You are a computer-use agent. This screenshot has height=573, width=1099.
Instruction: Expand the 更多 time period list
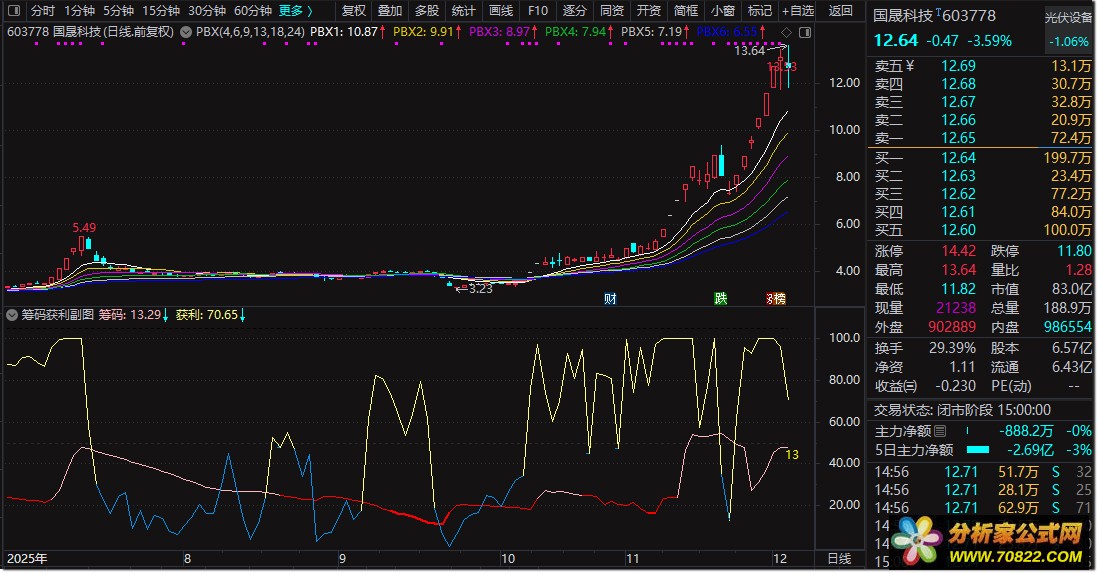pos(295,11)
